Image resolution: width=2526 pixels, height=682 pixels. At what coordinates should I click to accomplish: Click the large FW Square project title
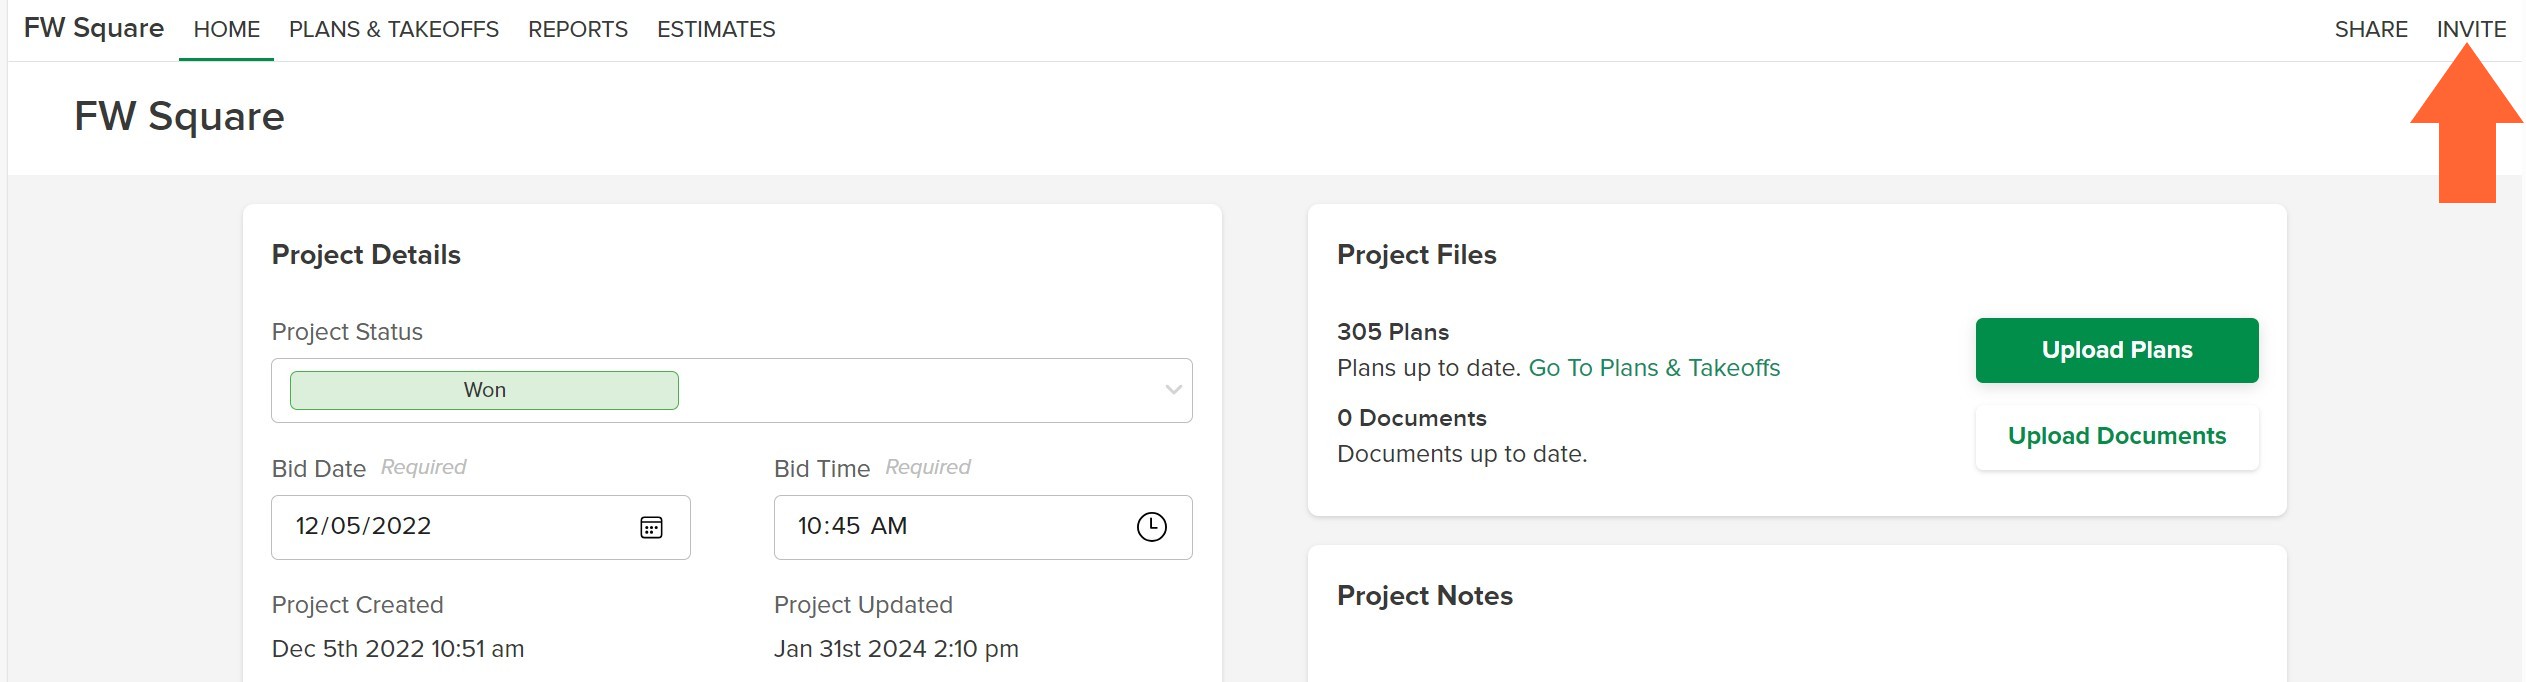click(179, 117)
